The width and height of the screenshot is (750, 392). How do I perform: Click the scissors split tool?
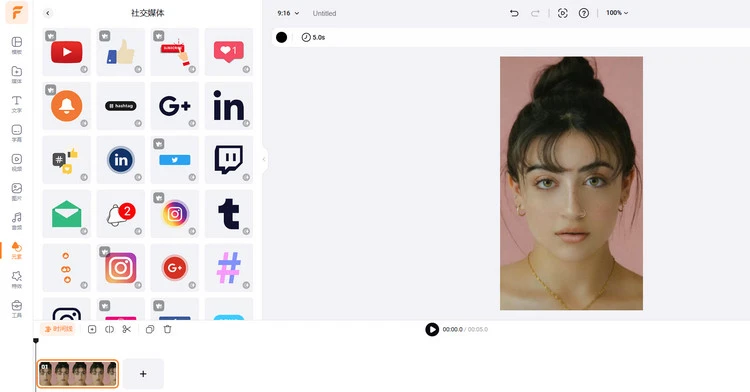(x=127, y=329)
